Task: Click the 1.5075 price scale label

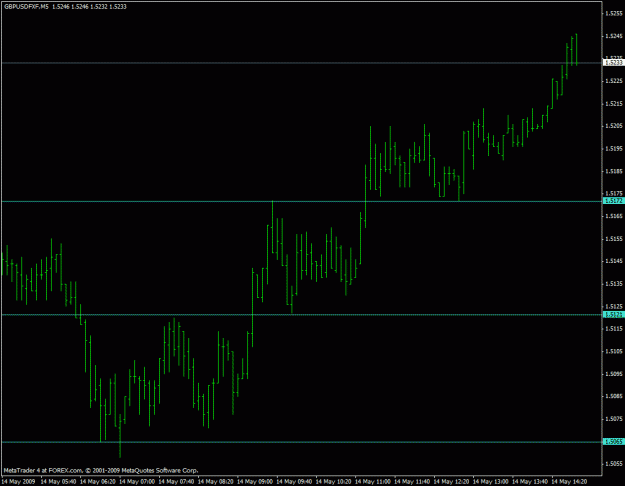Action: [614, 419]
